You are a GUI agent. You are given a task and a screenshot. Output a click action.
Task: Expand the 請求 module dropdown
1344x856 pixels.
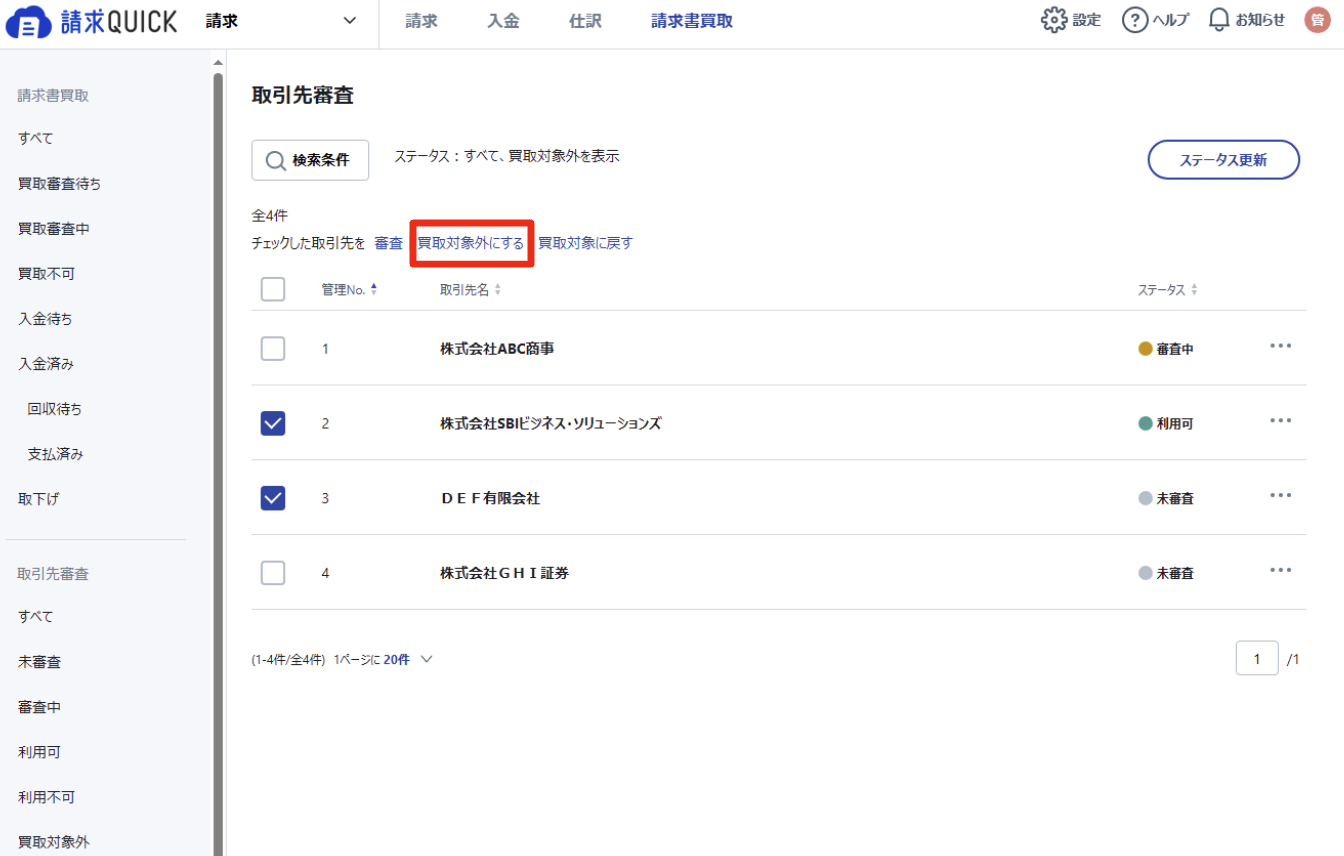click(281, 21)
